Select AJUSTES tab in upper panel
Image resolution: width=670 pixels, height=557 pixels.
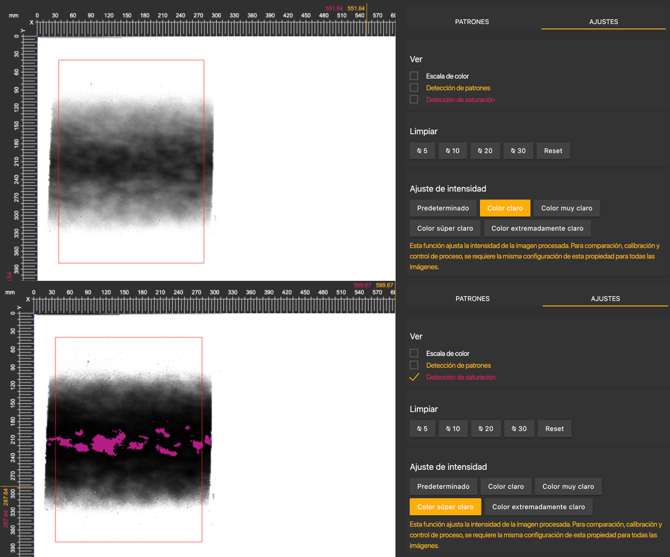(603, 21)
